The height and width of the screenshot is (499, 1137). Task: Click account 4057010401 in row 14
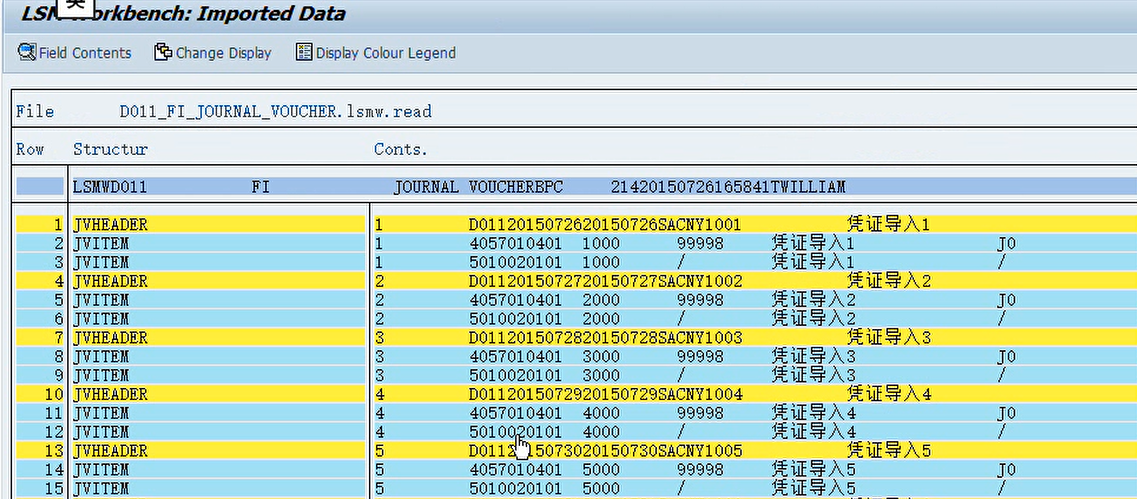[516, 470]
